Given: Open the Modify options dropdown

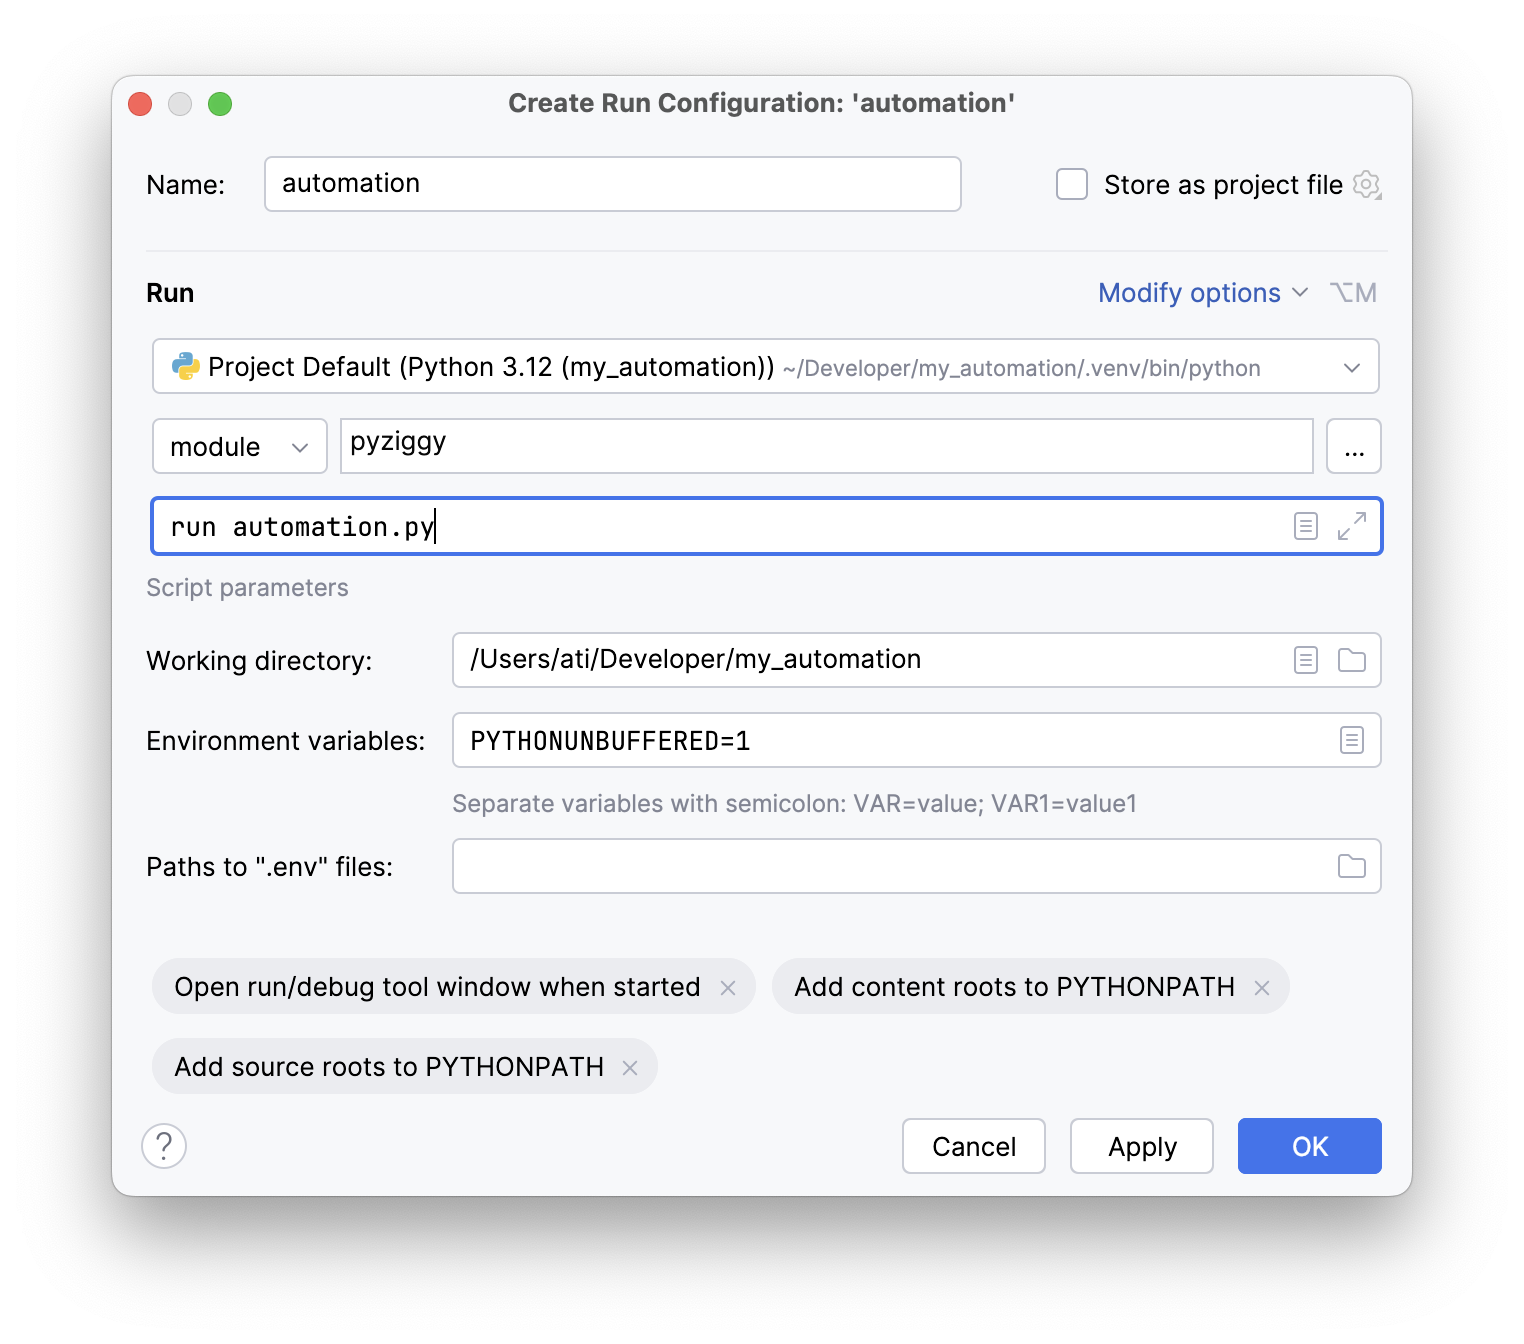Looking at the screenshot, I should (1202, 293).
